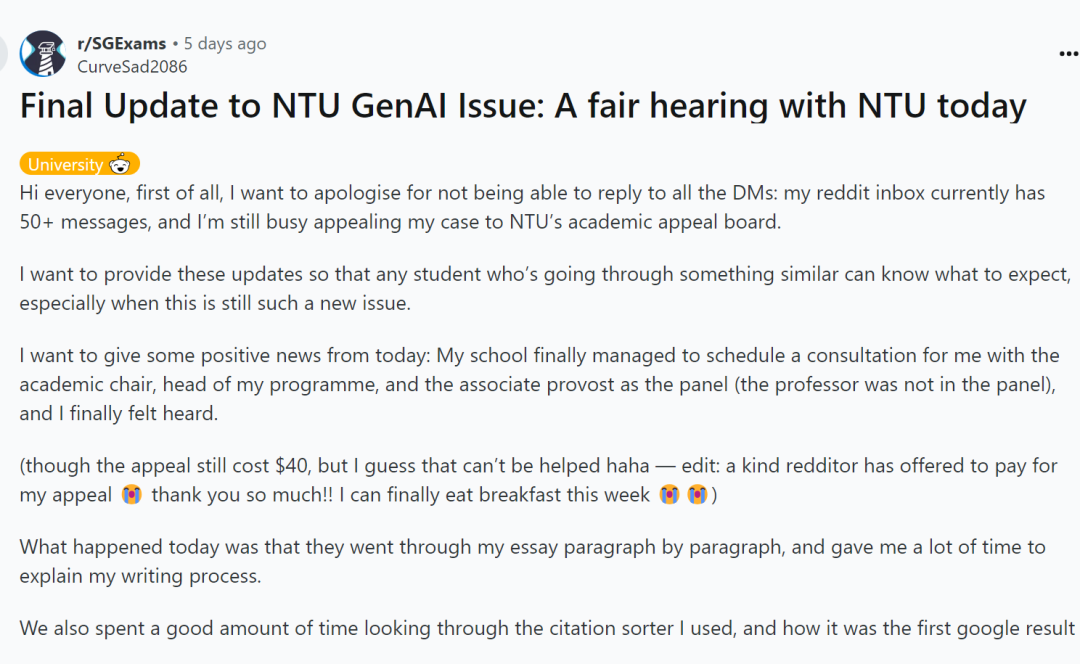Click the r/SGExams community avatar
This screenshot has height=664, width=1080.
pyautogui.click(x=43, y=54)
